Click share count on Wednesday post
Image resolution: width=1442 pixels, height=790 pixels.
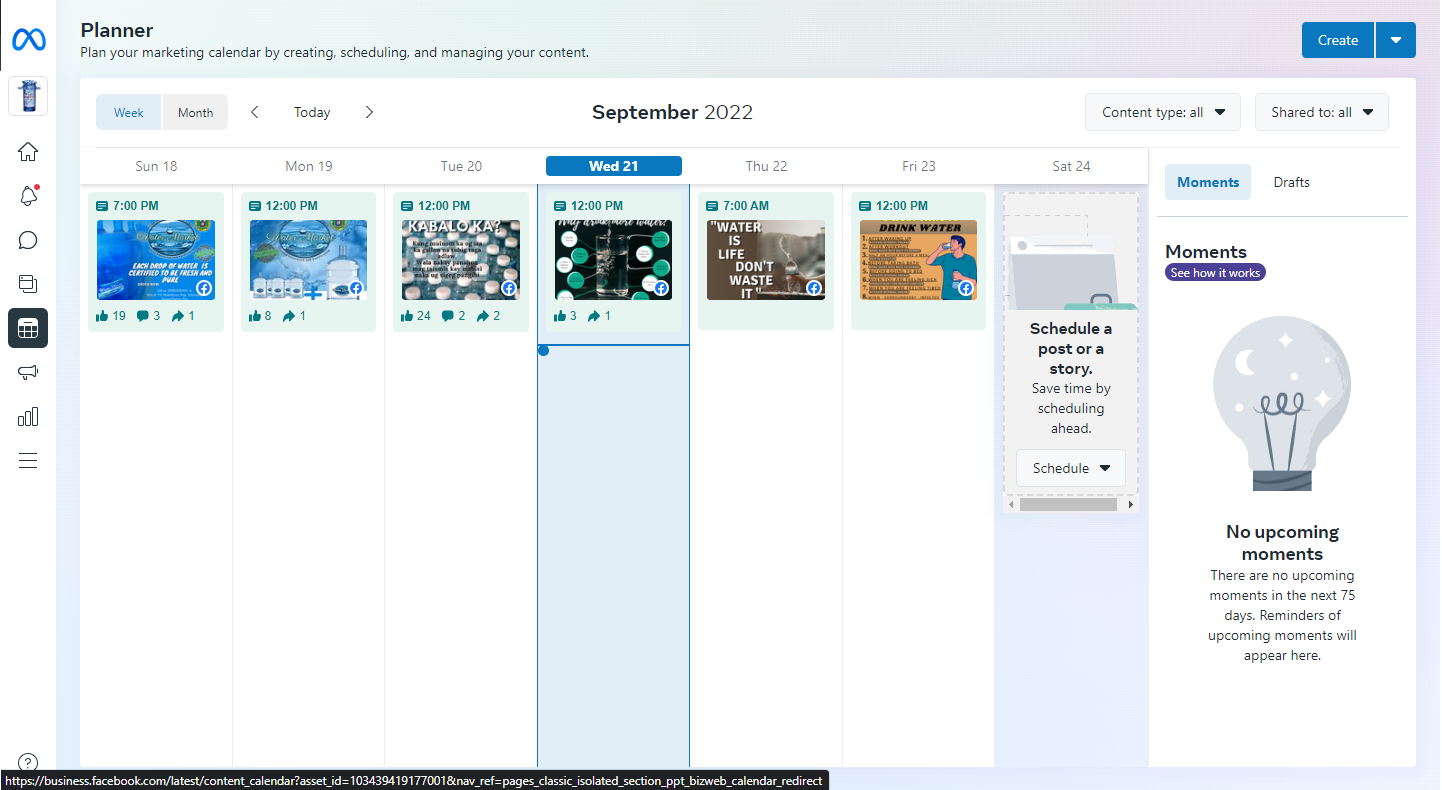[x=599, y=316]
